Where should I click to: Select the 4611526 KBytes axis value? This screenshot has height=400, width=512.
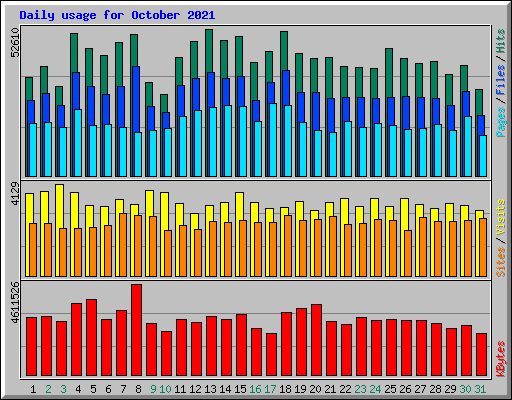click(x=15, y=303)
